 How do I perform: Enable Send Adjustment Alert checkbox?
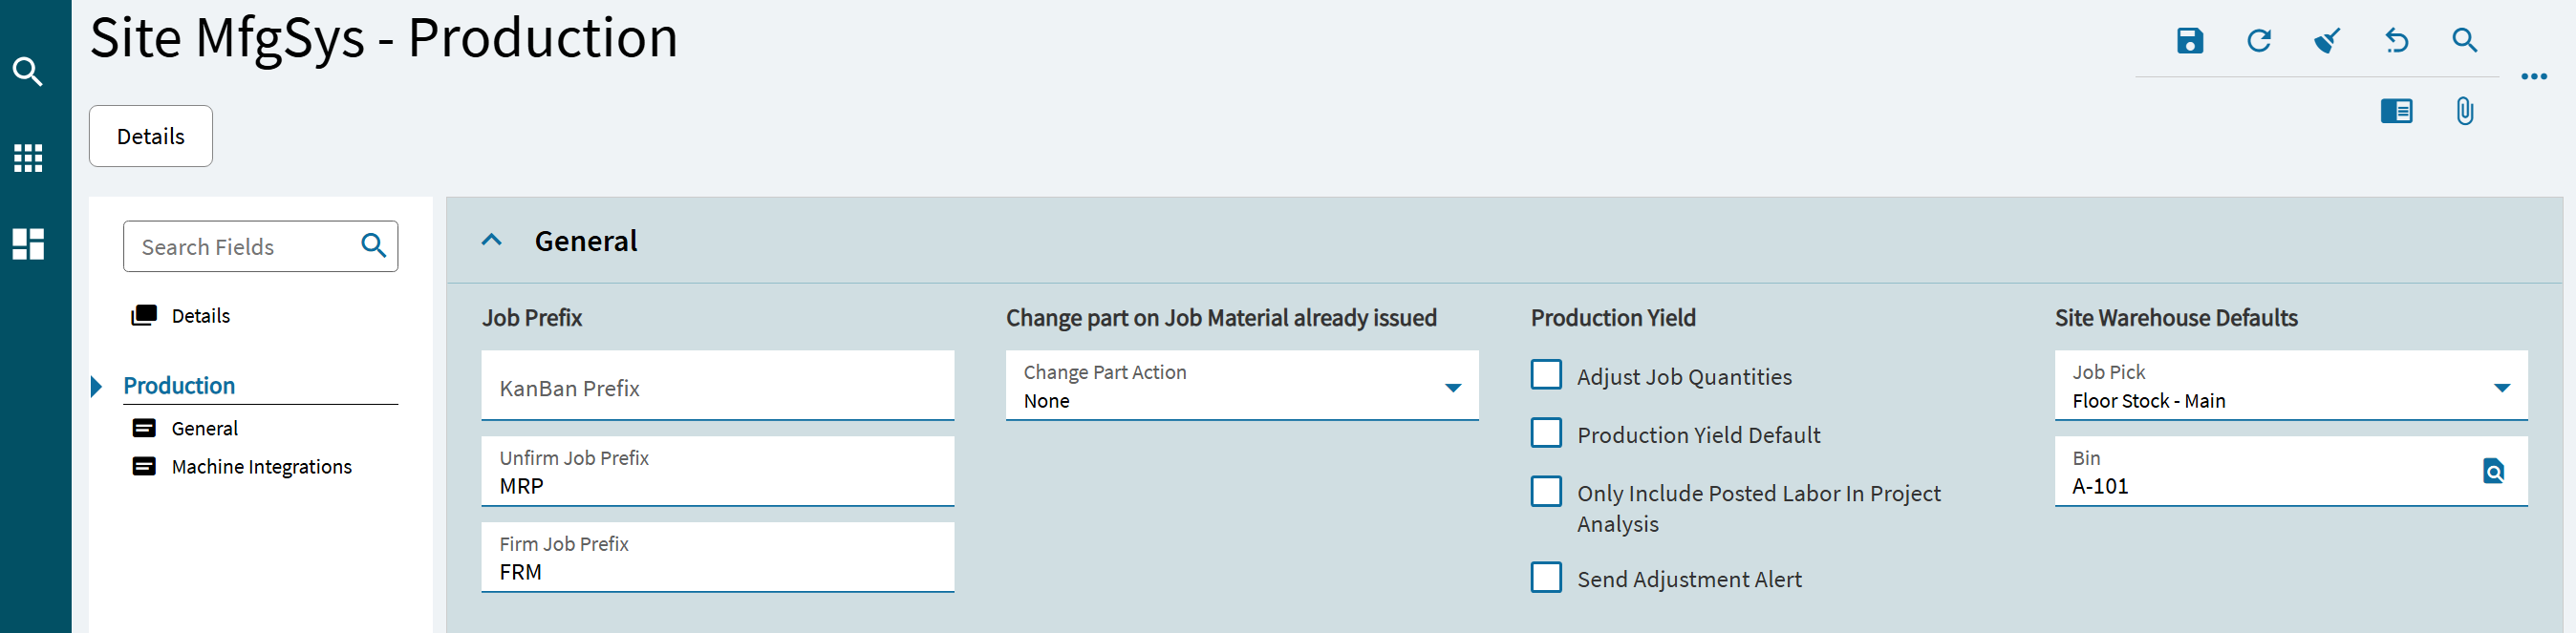pyautogui.click(x=1546, y=577)
